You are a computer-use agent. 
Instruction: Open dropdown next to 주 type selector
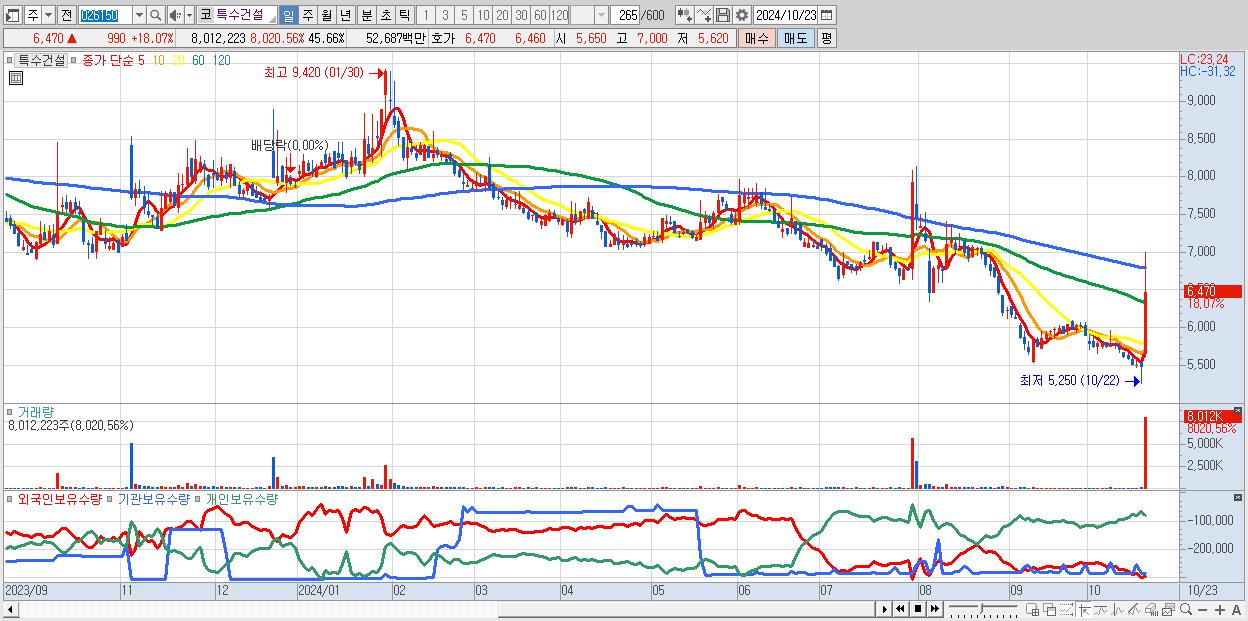(47, 15)
